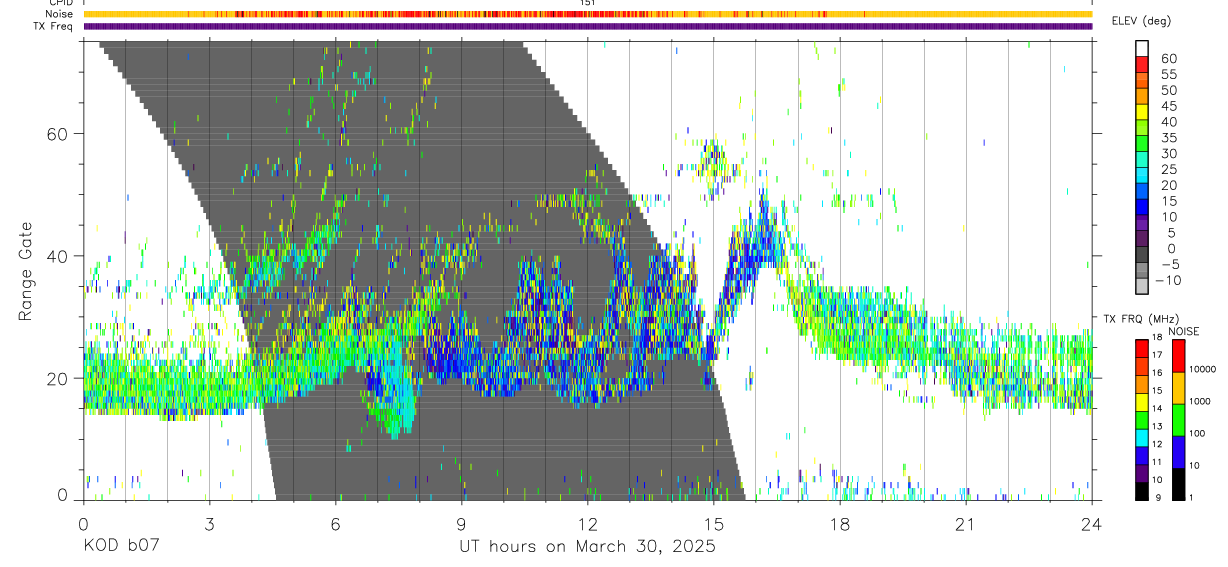Click the cyan 12 MHz segment of TX FRQ bar
The image size is (1228, 567).
click(x=1142, y=438)
